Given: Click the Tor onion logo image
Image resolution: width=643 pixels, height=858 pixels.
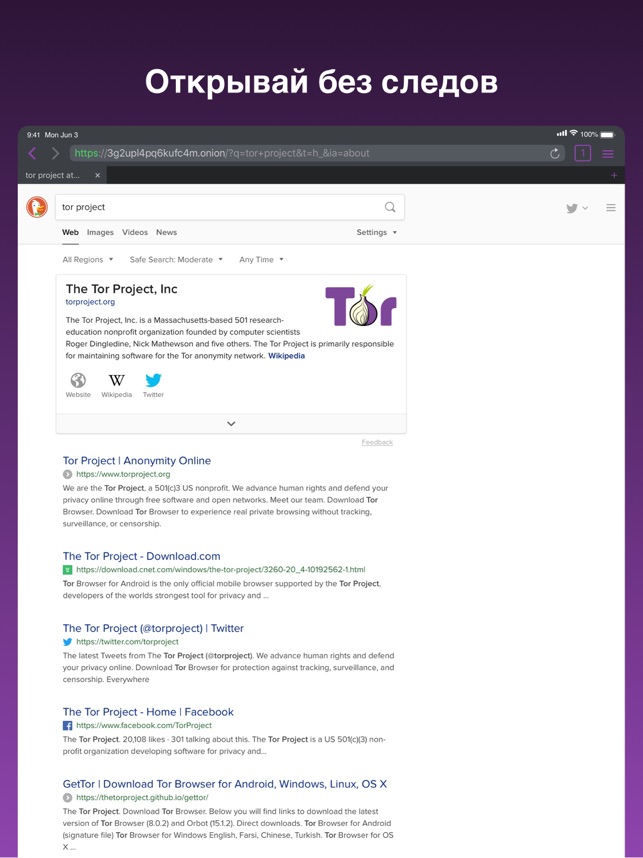Looking at the screenshot, I should pyautogui.click(x=361, y=306).
